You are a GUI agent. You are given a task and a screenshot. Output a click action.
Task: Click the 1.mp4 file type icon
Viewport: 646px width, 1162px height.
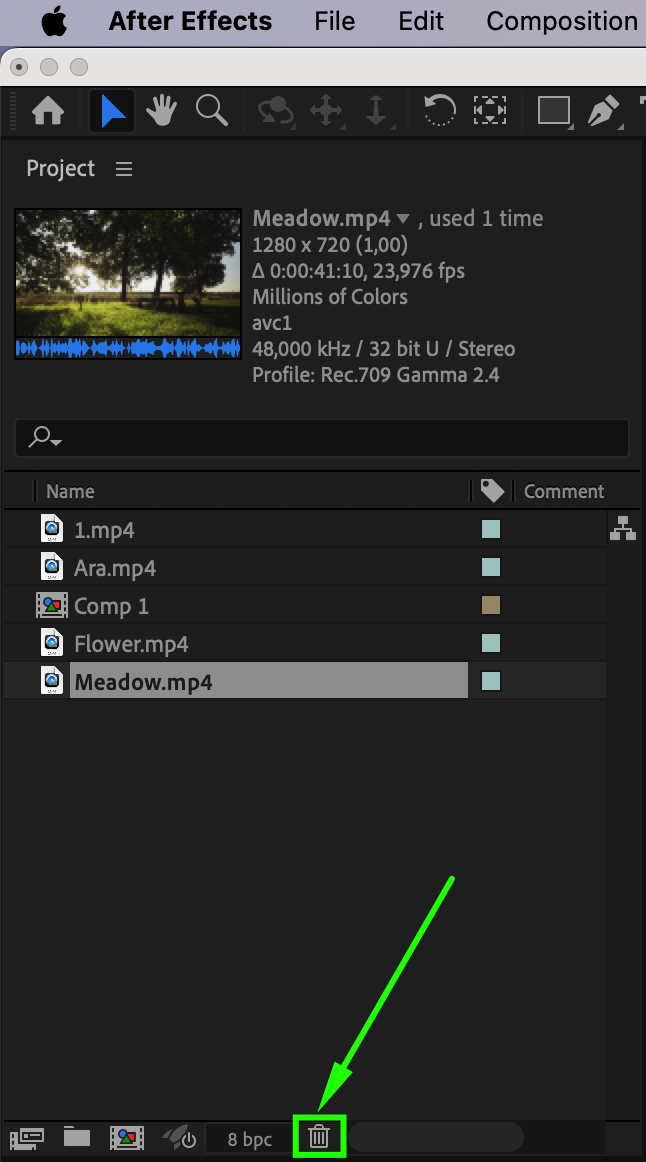51,528
